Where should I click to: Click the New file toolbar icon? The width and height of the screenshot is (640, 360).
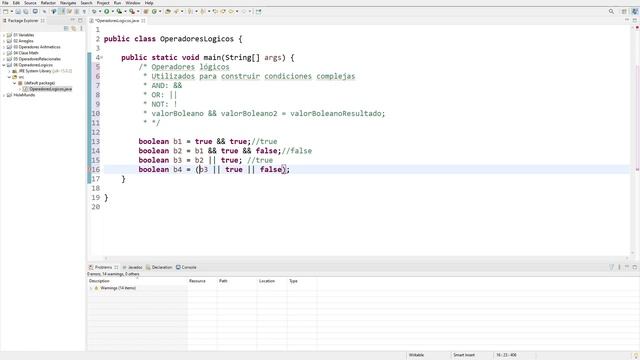point(6,11)
